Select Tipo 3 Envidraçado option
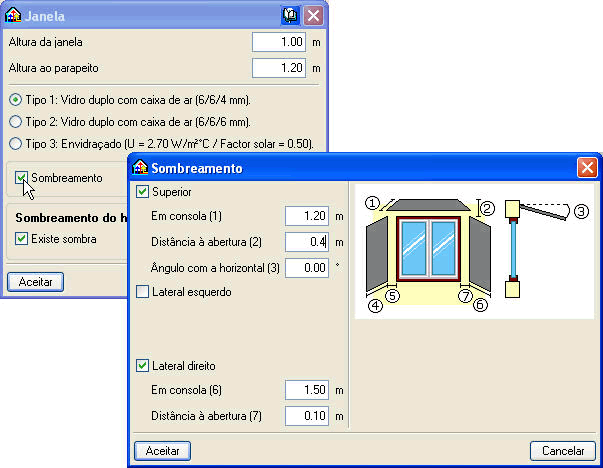 pyautogui.click(x=15, y=144)
